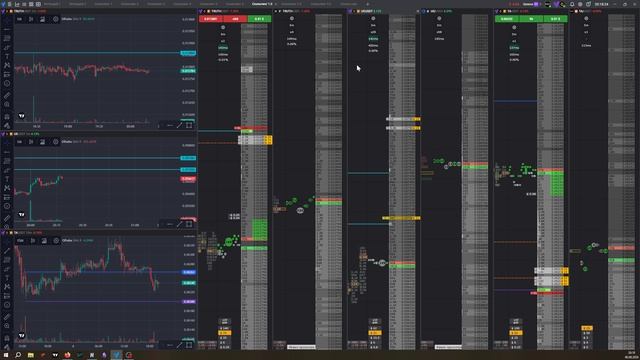640x360 pixels.
Task: Select the ruler tool in bottom chart sidebar
Action: (7, 317)
